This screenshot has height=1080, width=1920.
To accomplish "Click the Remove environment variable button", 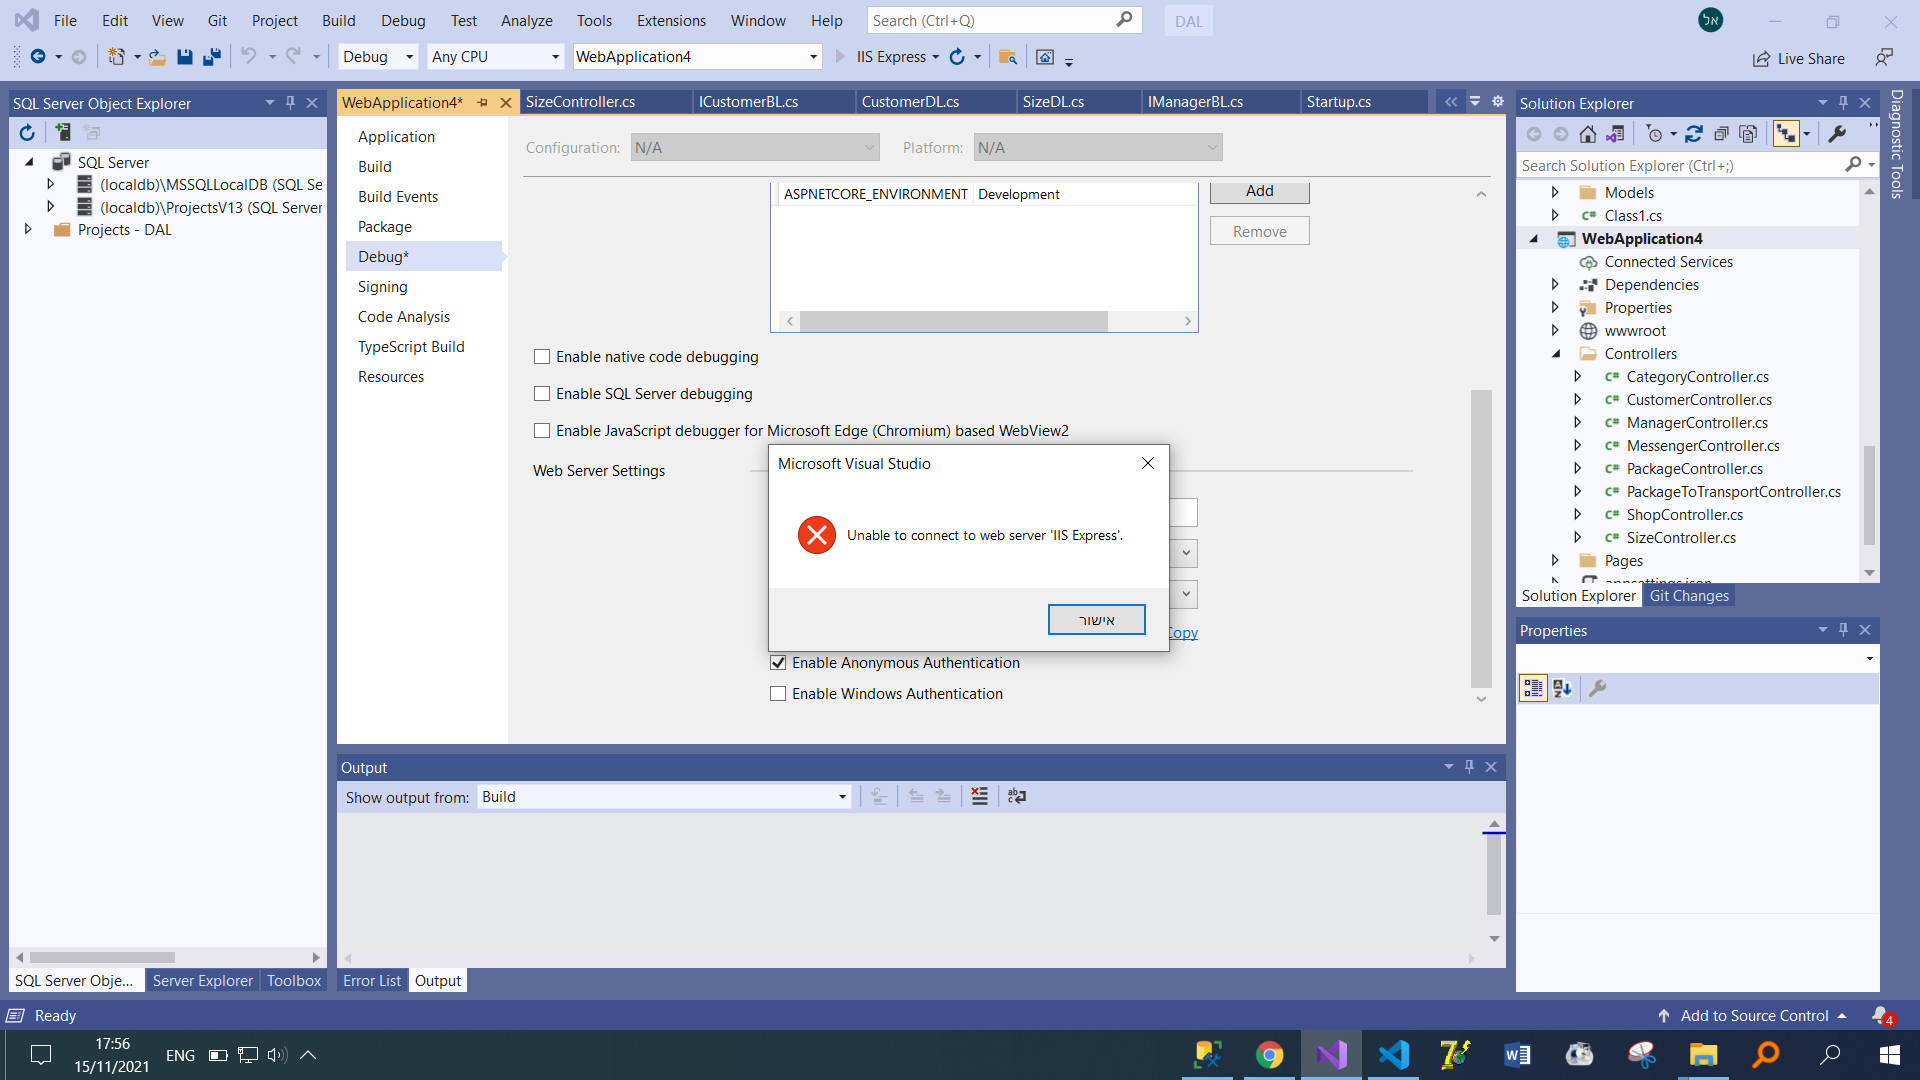I will (x=1259, y=231).
